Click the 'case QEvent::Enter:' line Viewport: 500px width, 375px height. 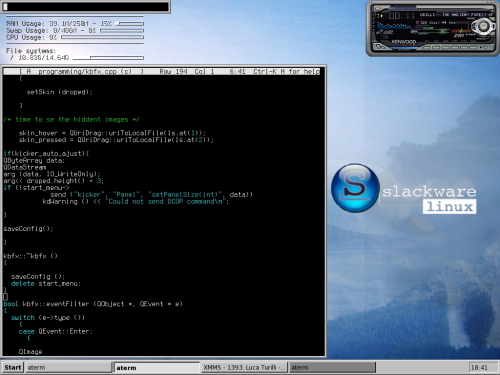click(55, 331)
